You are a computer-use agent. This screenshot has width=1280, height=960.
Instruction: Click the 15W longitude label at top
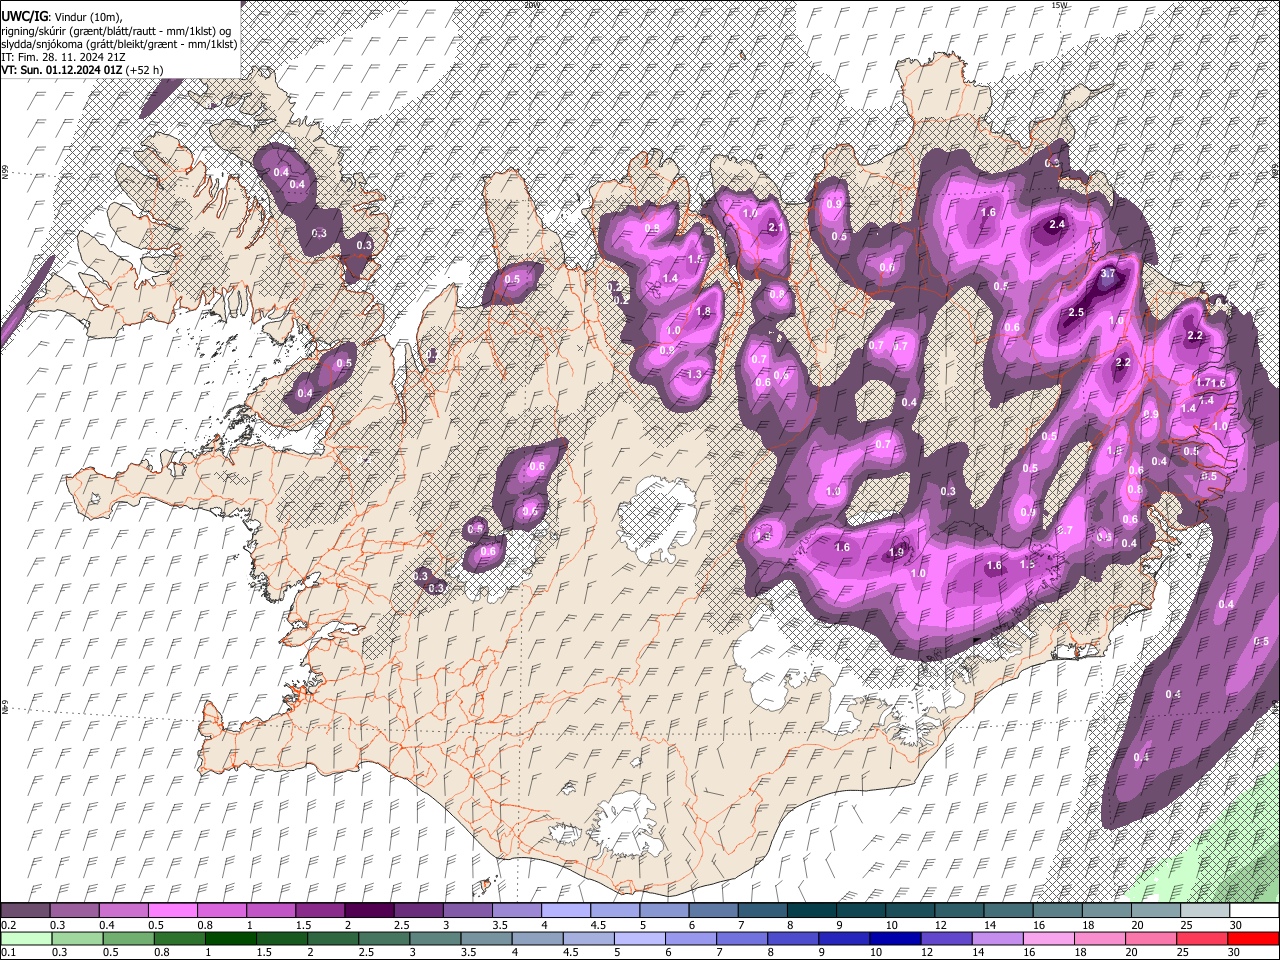1059,5
